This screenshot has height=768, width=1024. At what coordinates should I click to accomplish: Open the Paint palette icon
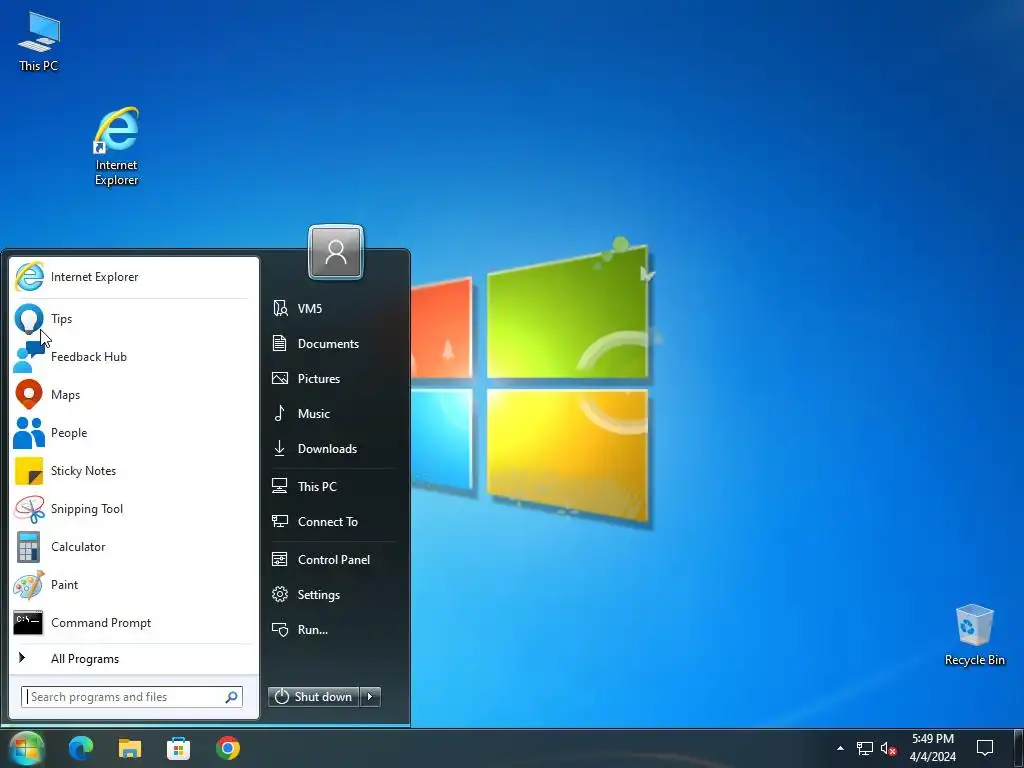coord(29,585)
